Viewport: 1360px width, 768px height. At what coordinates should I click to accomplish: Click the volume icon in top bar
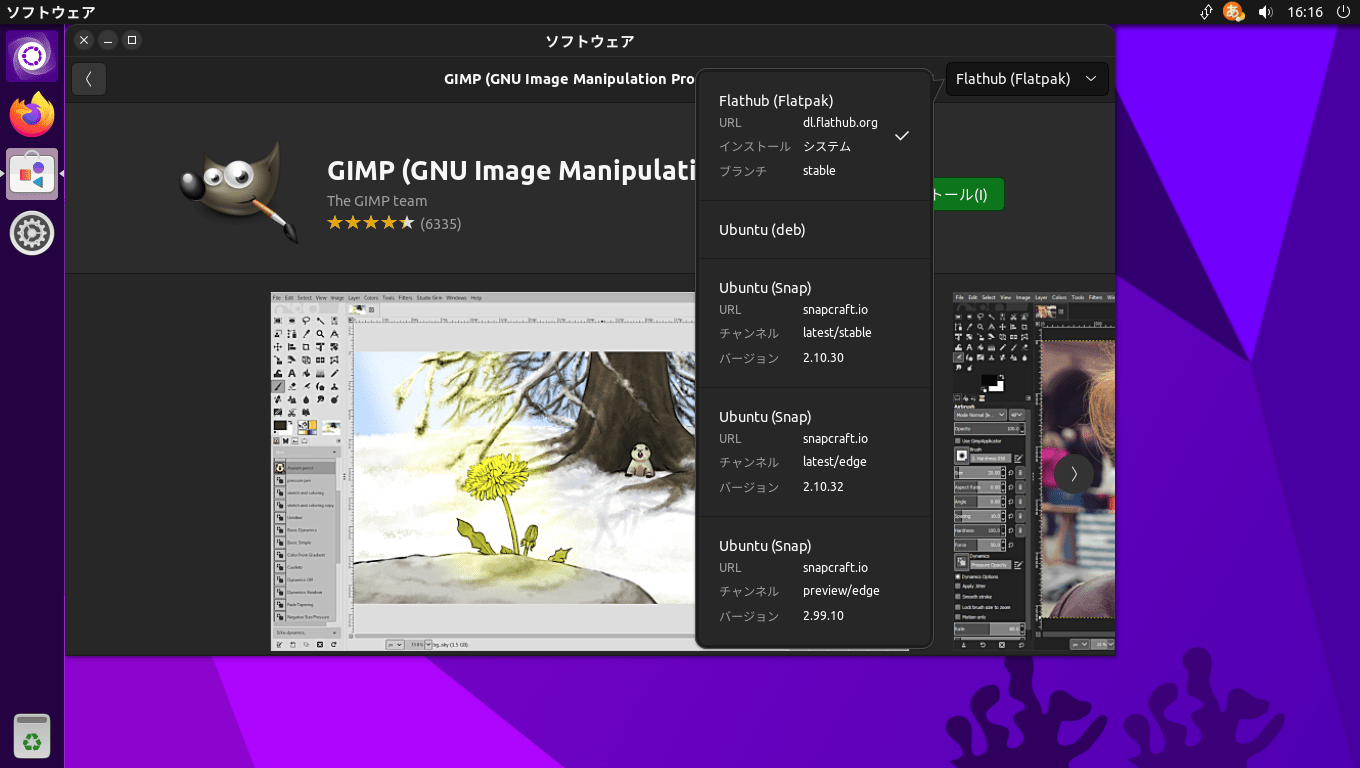[1265, 12]
